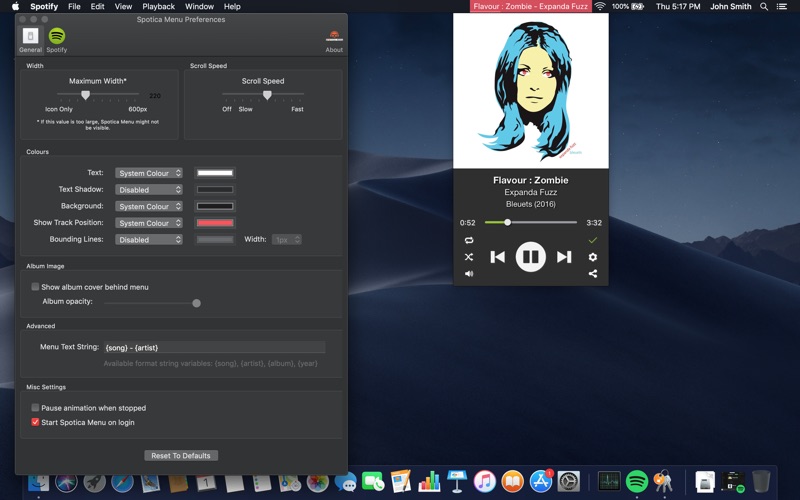
Task: Click the share icon in player
Action: tap(592, 273)
